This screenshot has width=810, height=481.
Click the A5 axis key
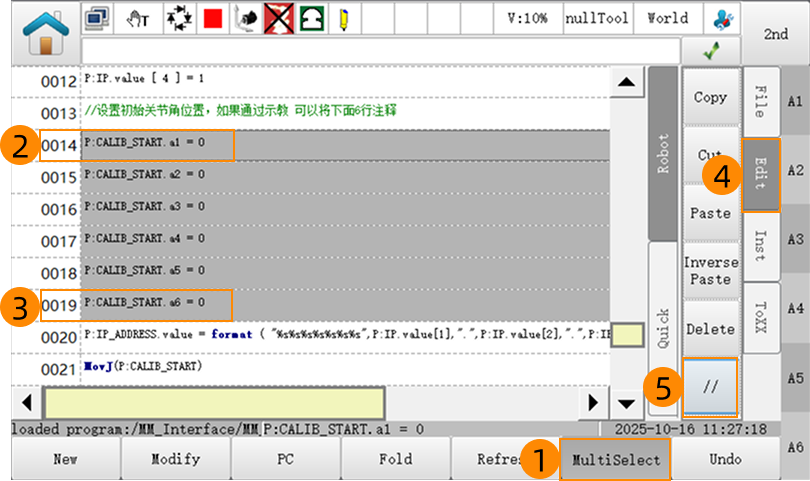796,378
